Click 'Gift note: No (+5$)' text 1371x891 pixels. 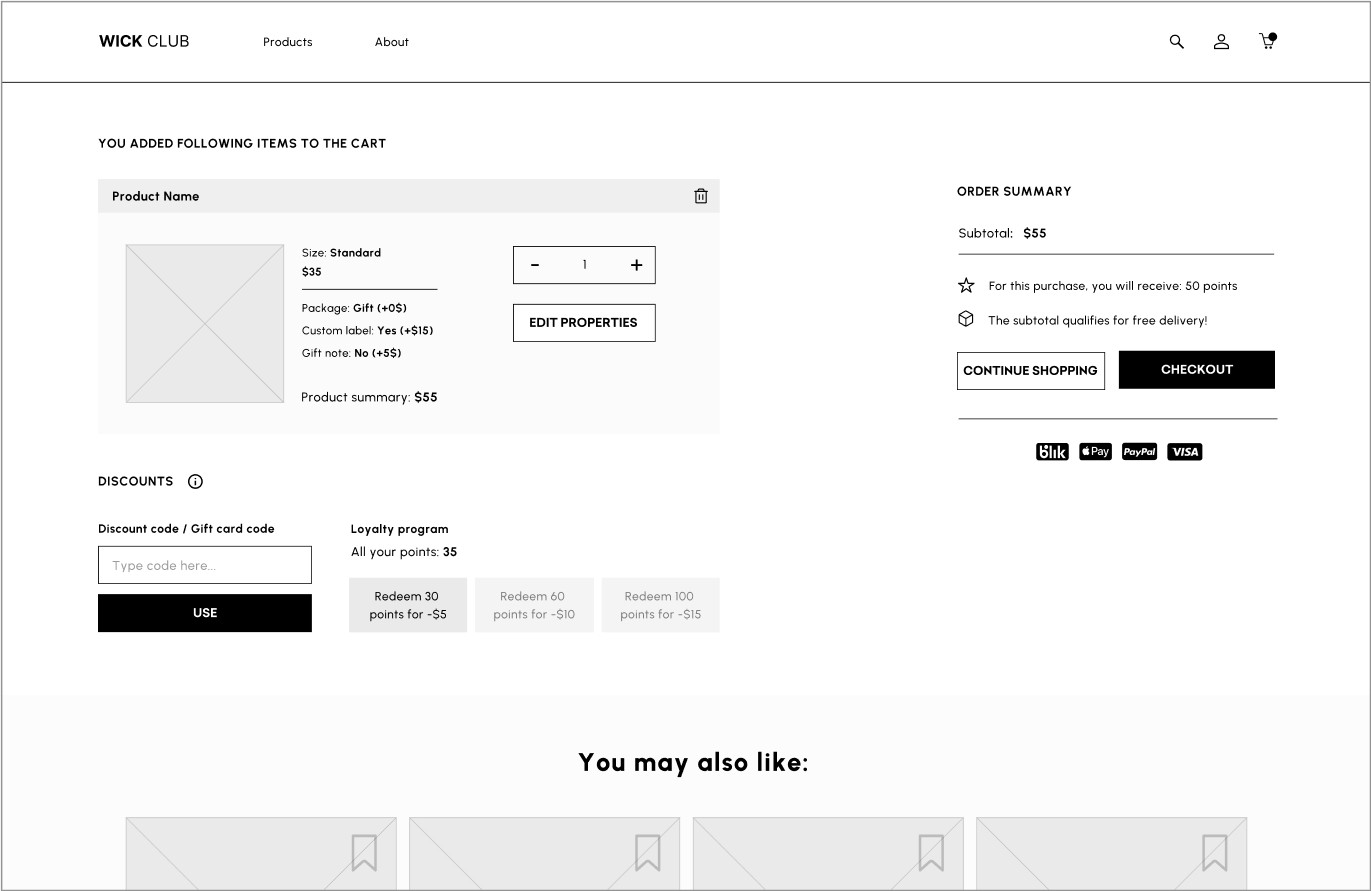(x=352, y=353)
